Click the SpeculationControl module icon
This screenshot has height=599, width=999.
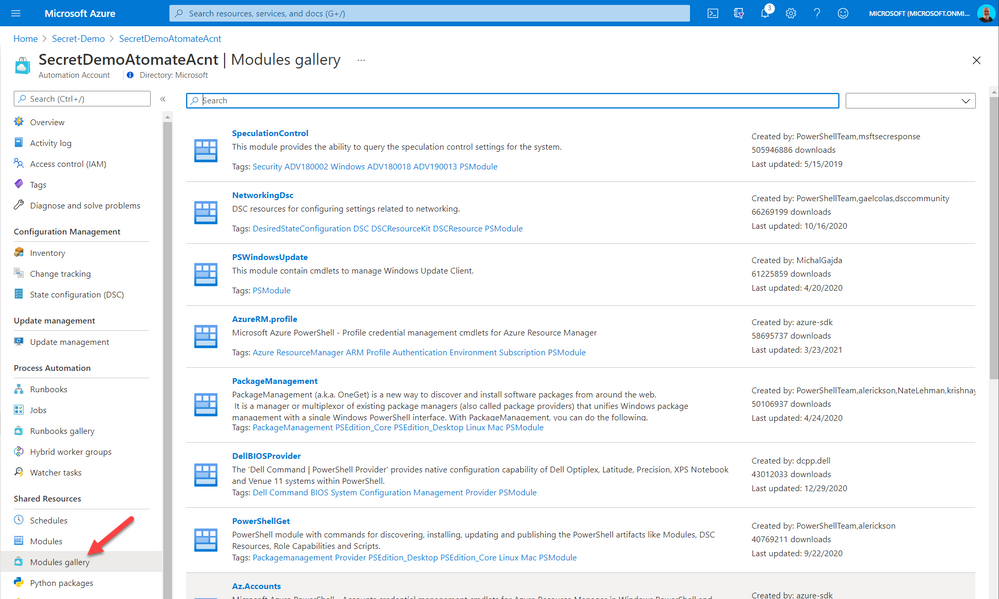tap(205, 150)
